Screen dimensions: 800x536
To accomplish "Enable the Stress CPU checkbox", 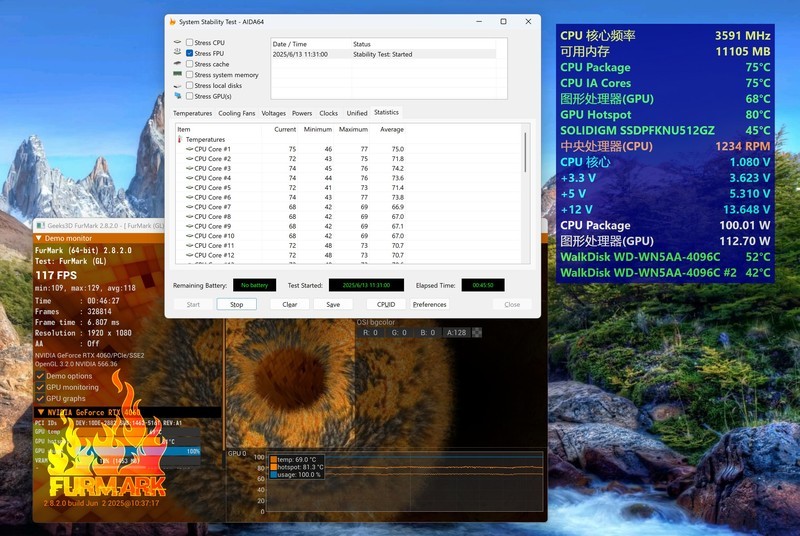I will click(190, 43).
